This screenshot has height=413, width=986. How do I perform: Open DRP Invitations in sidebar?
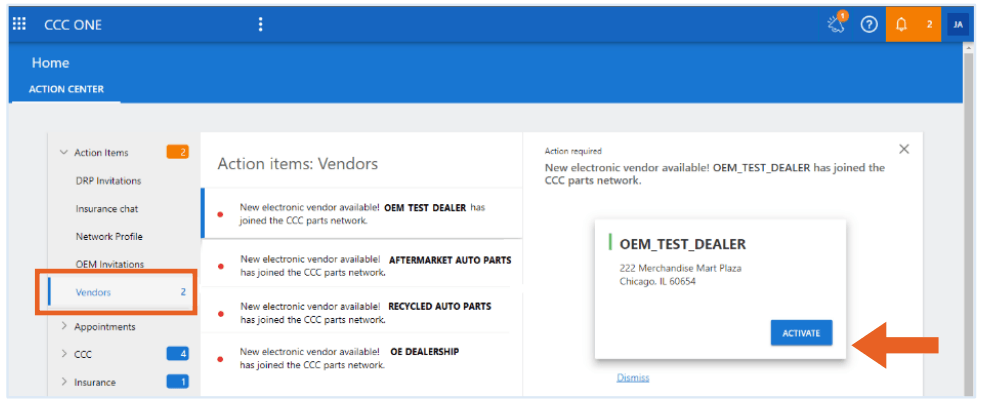108,180
